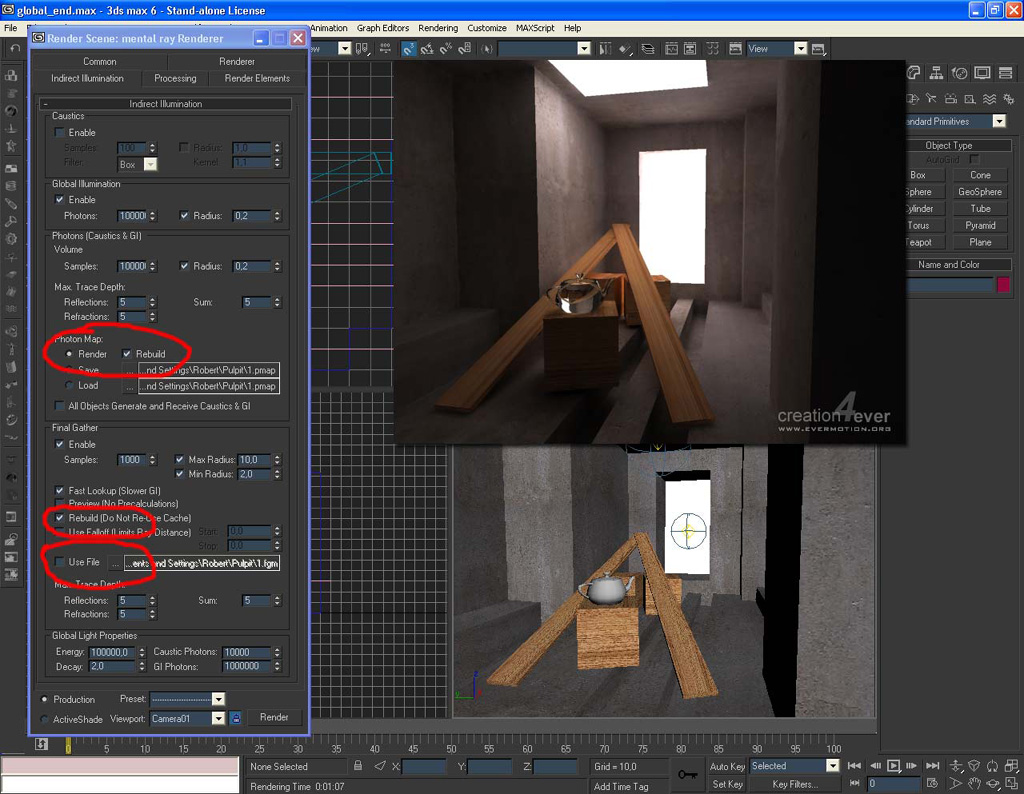Image resolution: width=1024 pixels, height=794 pixels.
Task: Enable the Final Gather Use File checkbox
Action: click(59, 562)
